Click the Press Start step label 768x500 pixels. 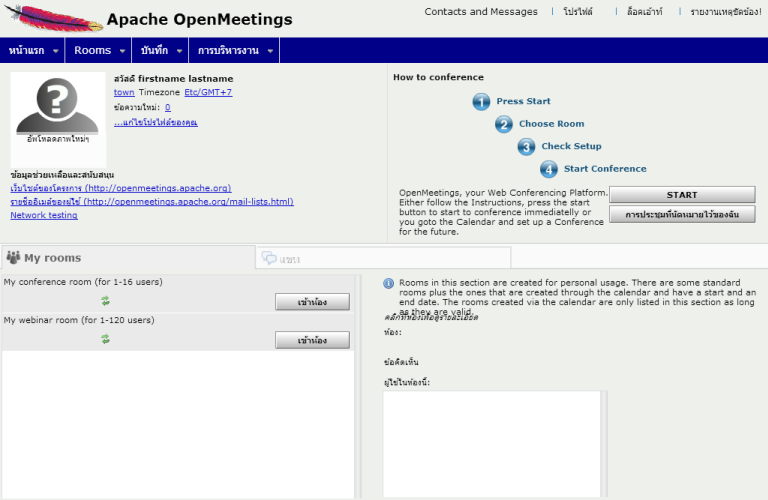pos(523,101)
